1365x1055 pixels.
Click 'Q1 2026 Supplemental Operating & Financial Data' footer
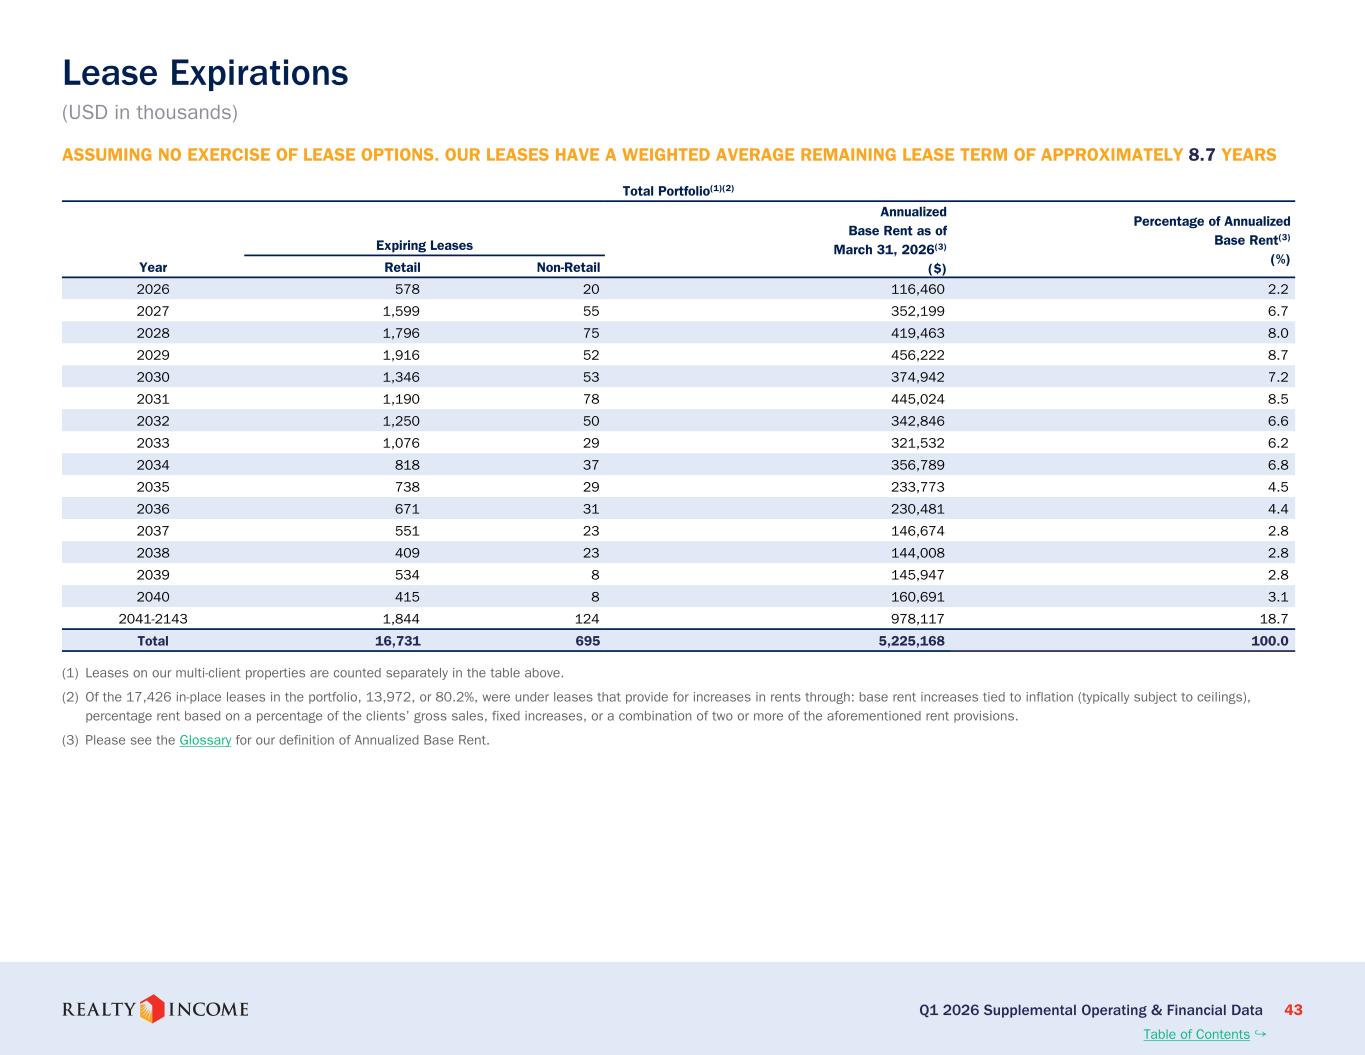pyautogui.click(x=1091, y=1010)
